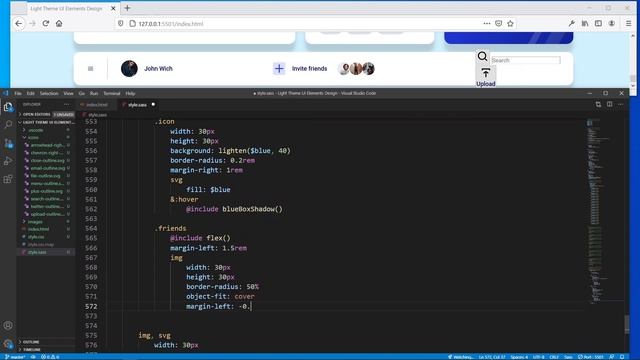
Task: Click notifications bell in VS Code status bar
Action: (622, 357)
